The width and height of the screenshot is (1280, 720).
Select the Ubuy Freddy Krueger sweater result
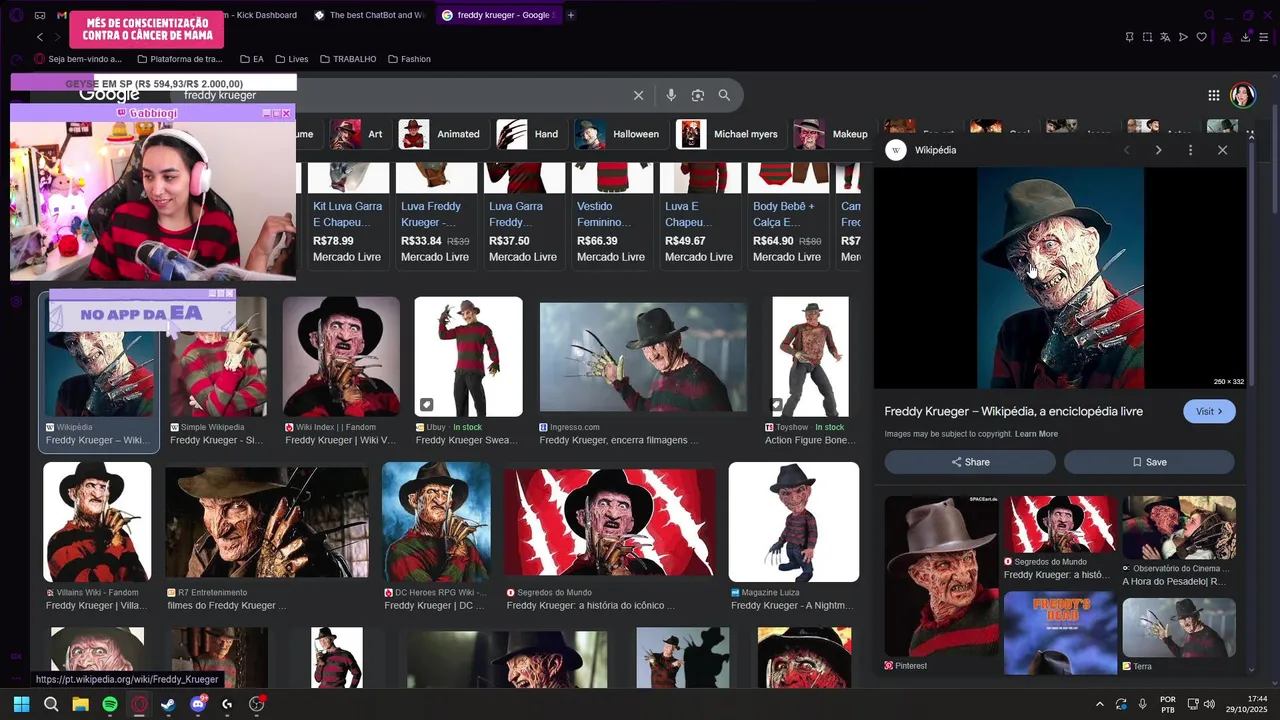pos(468,357)
